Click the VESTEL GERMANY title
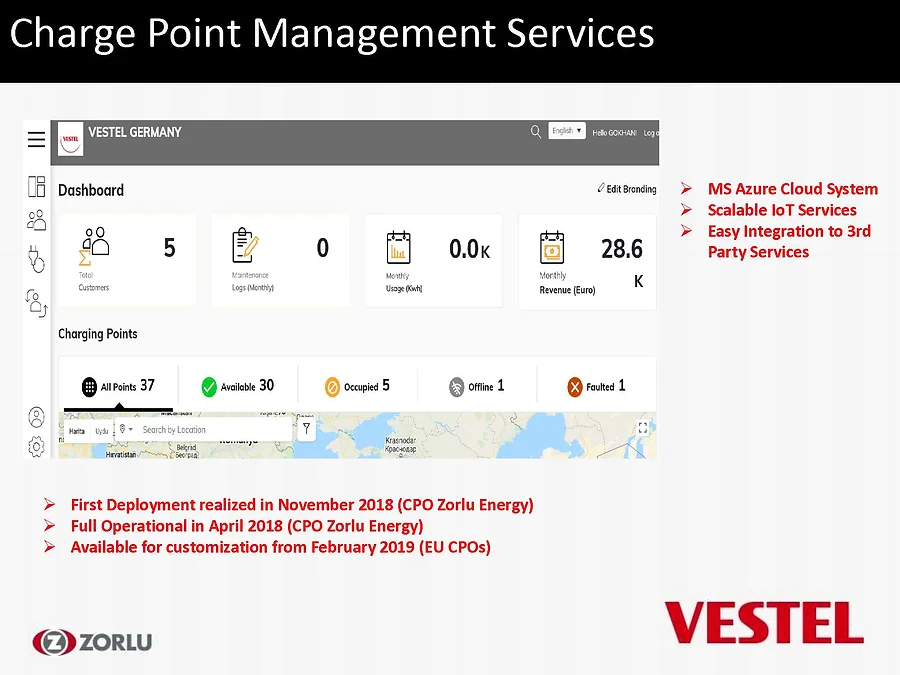 click(x=135, y=132)
